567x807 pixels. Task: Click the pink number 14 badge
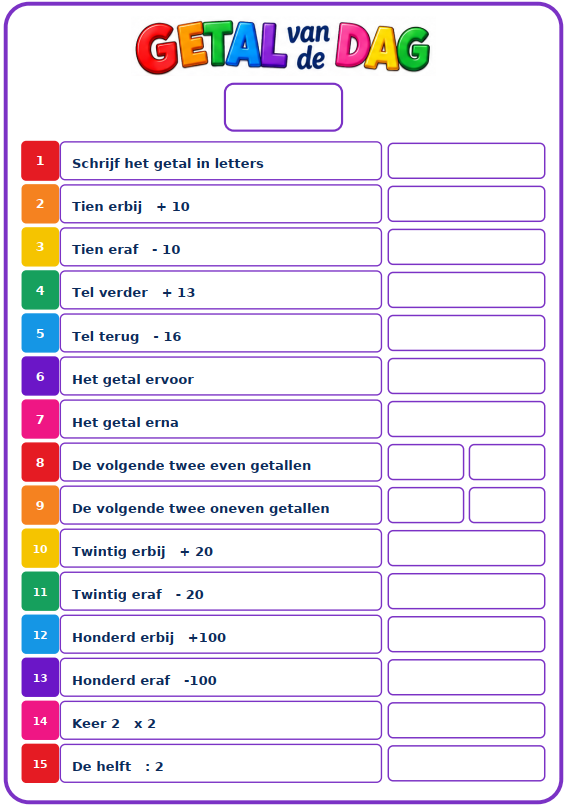40,721
